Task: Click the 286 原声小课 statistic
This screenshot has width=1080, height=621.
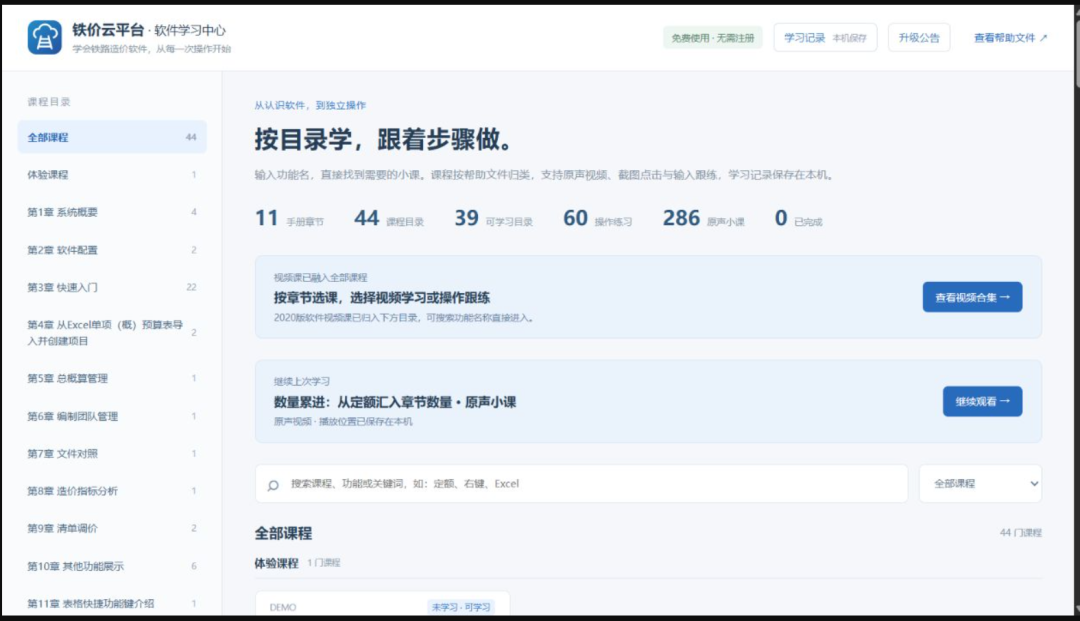Action: (703, 218)
